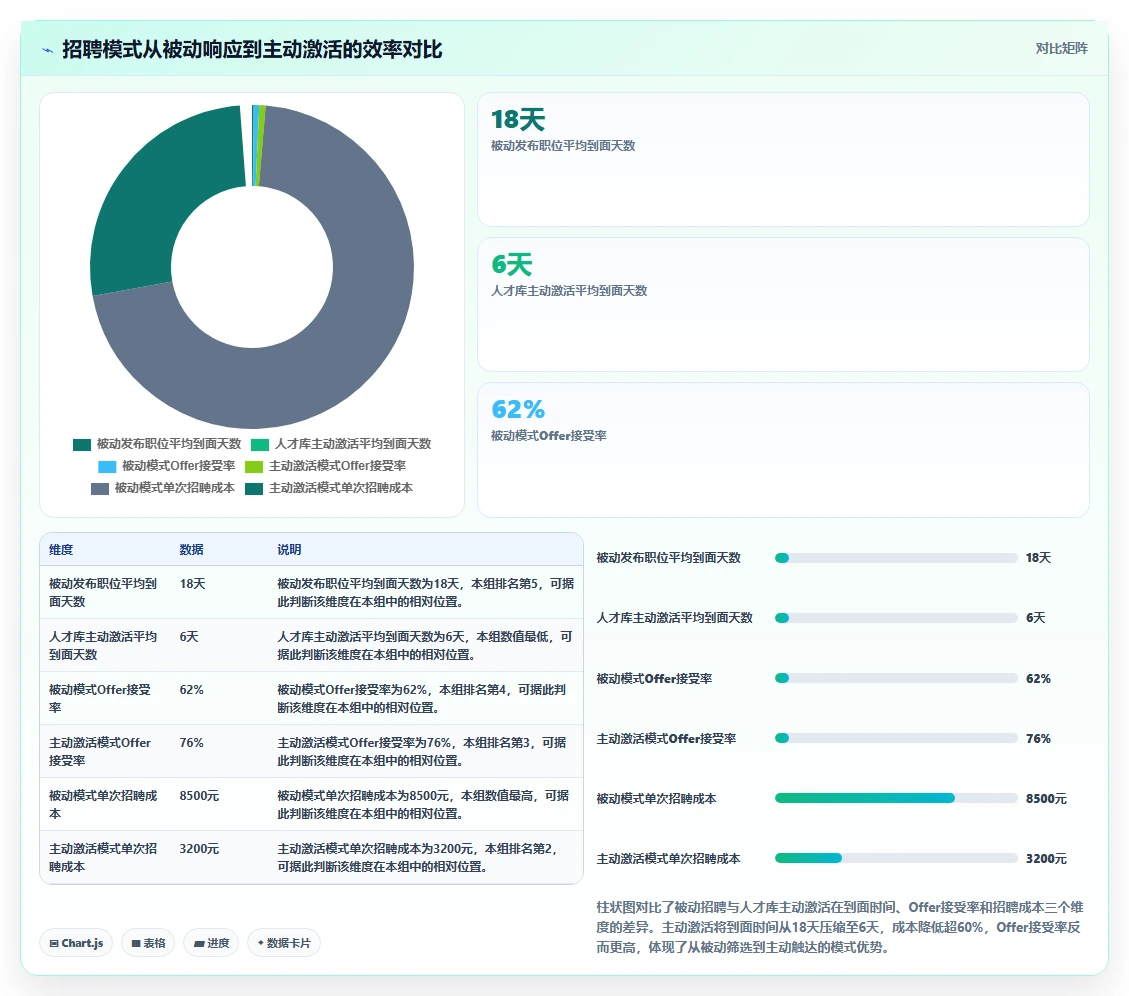Click table cell 6天
This screenshot has width=1129, height=996.
(189, 637)
